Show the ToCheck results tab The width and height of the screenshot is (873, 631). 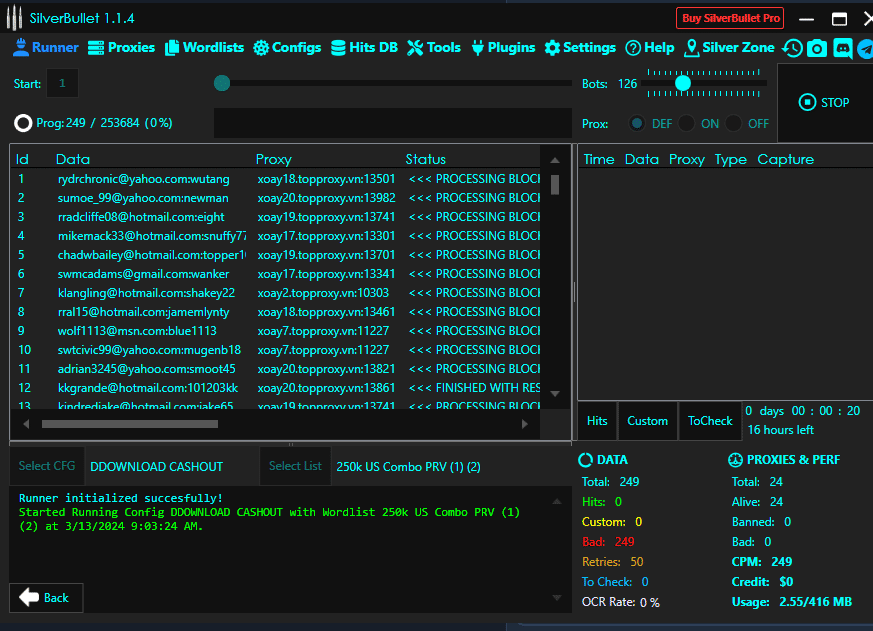(x=710, y=421)
